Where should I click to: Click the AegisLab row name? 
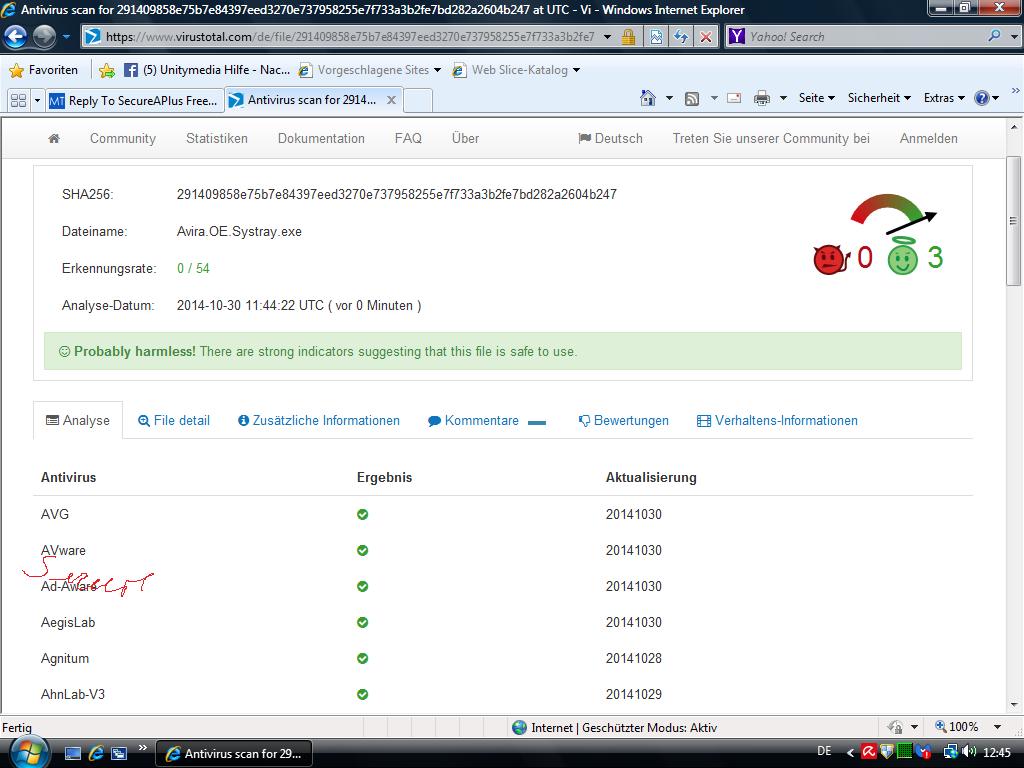[x=68, y=622]
